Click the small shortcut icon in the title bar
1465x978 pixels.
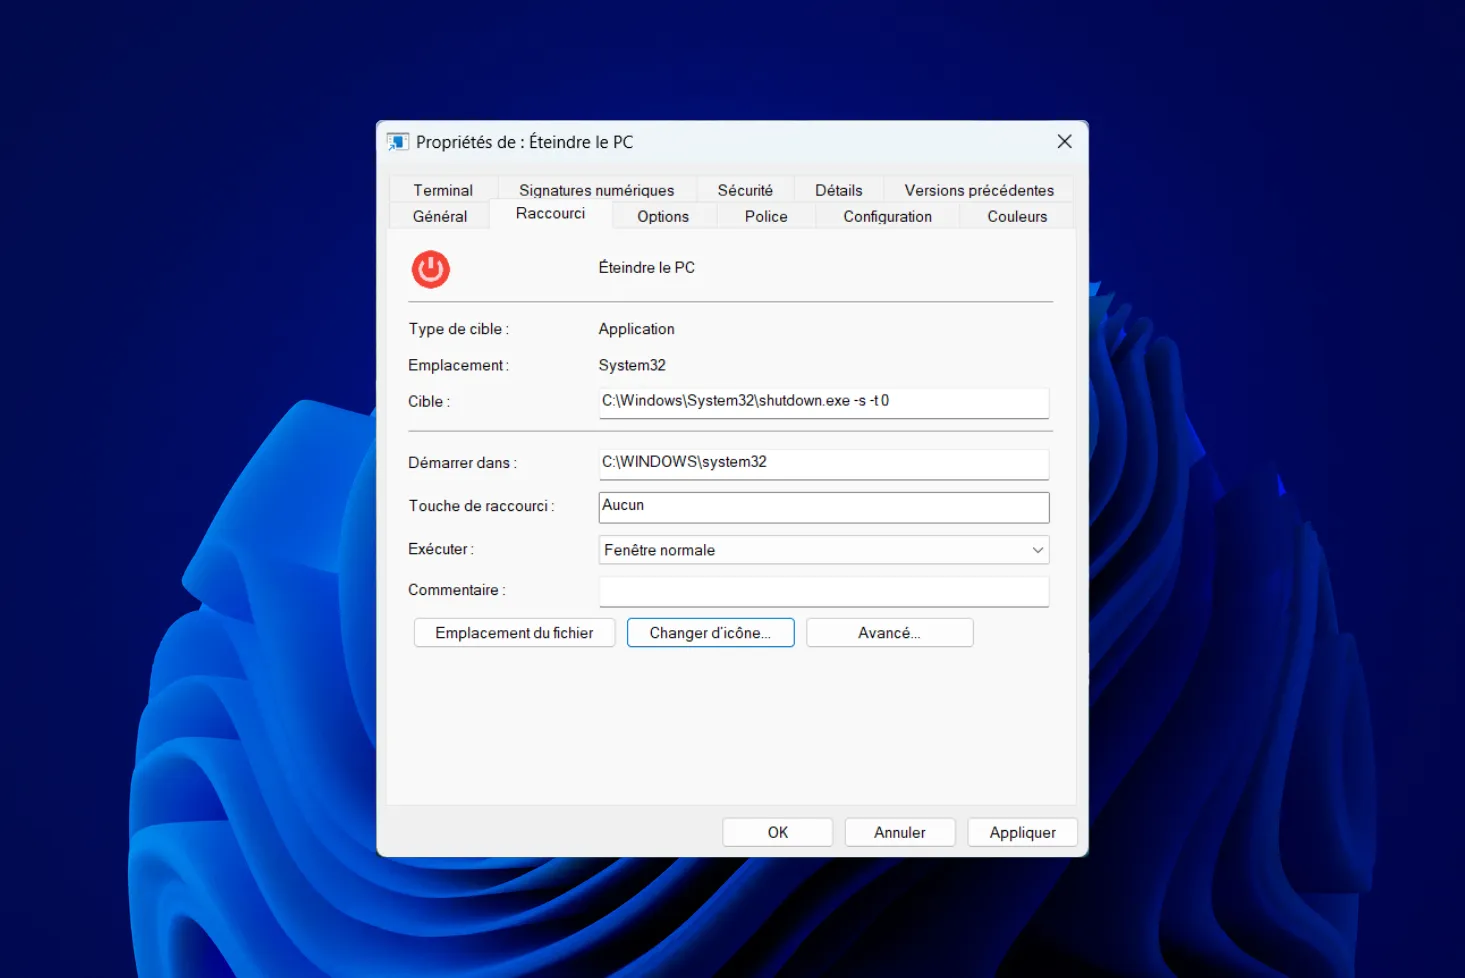click(x=398, y=141)
